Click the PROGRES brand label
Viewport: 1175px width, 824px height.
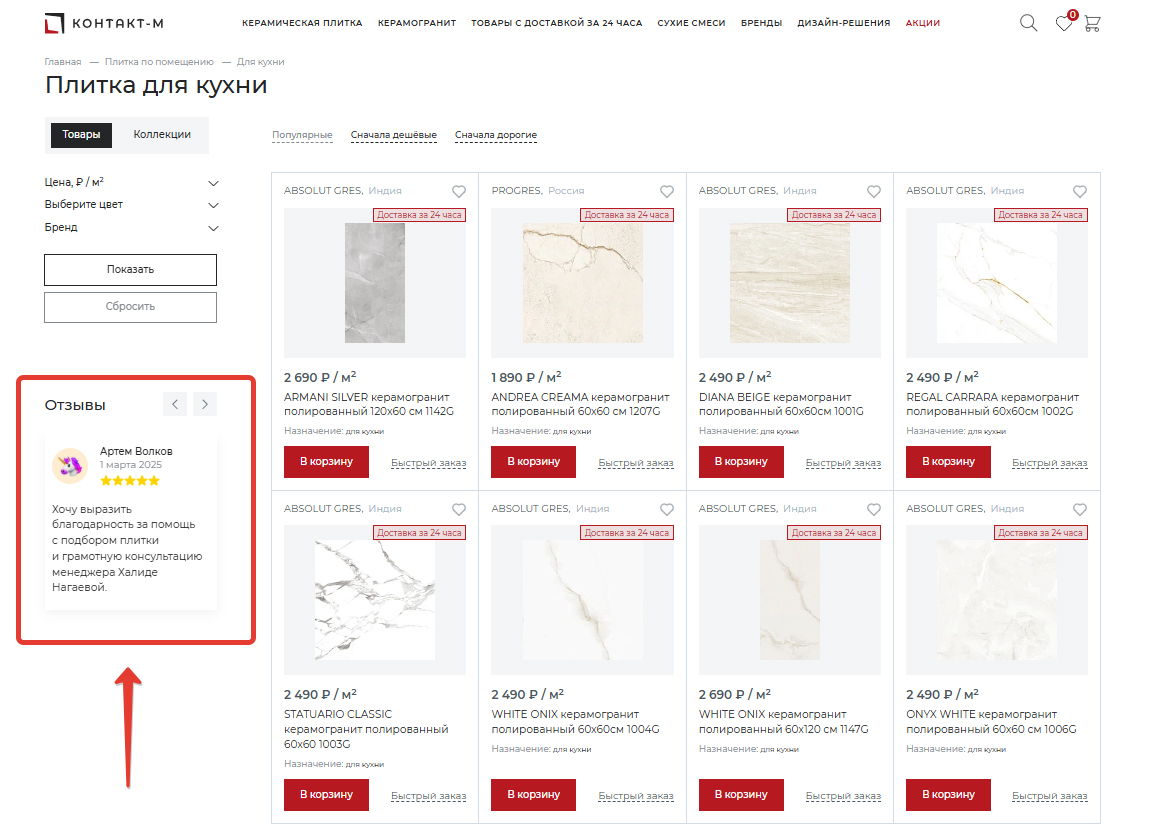click(517, 191)
